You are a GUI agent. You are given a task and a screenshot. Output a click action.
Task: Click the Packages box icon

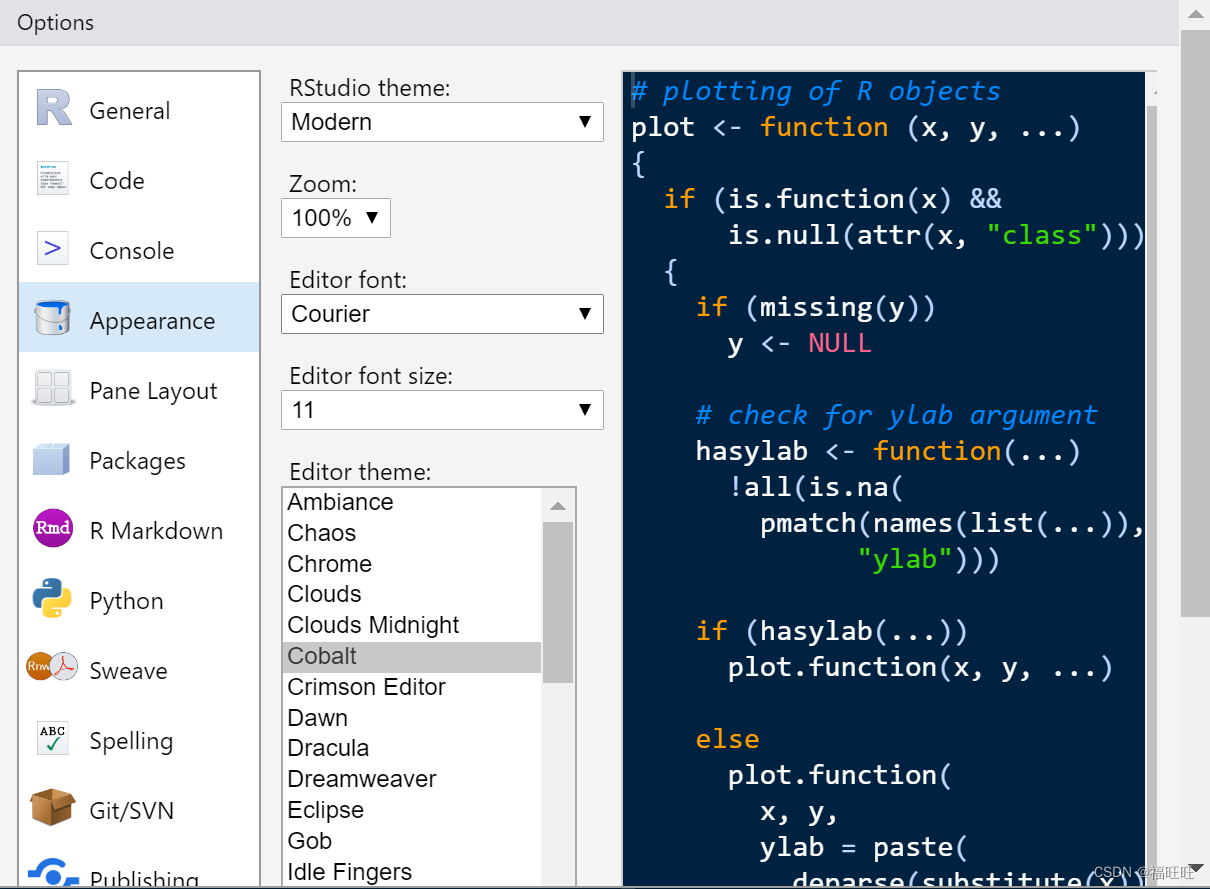point(51,458)
